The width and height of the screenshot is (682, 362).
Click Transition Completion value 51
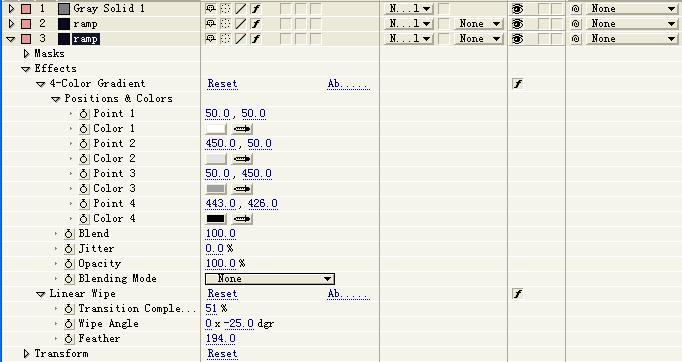click(211, 308)
